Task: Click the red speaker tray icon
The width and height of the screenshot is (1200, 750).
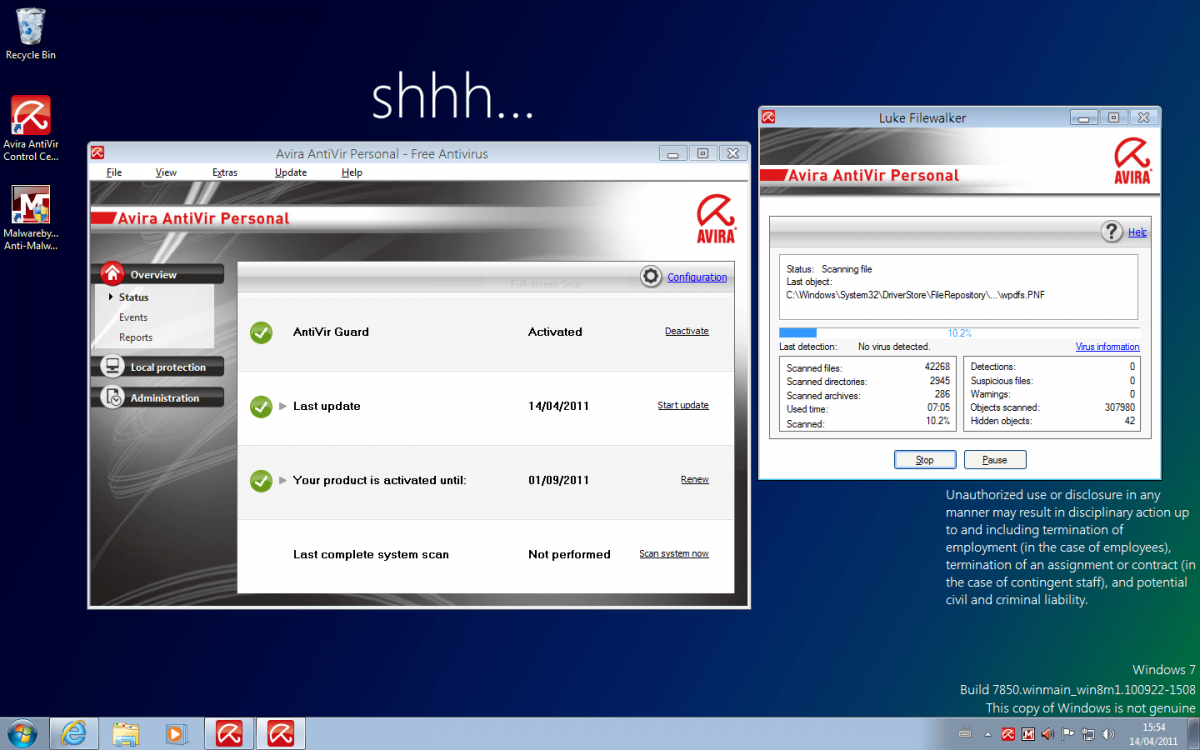Action: tap(1047, 734)
